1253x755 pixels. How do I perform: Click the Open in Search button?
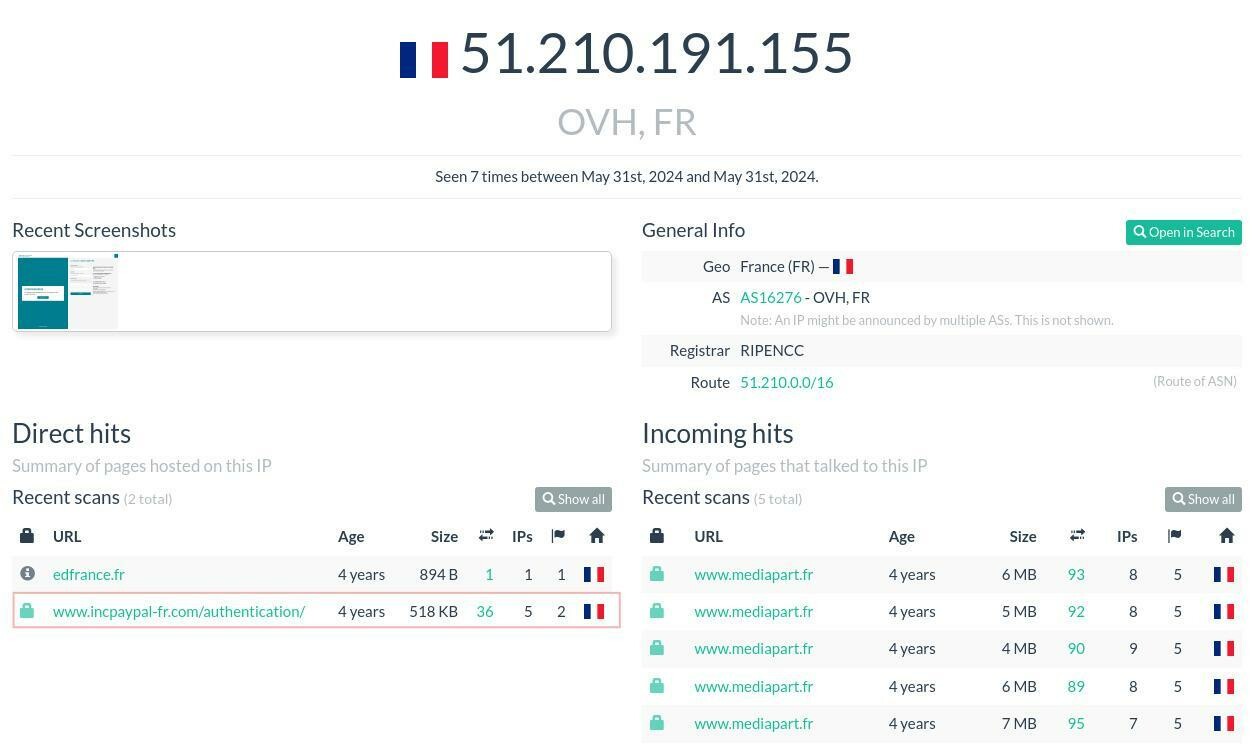point(1184,232)
